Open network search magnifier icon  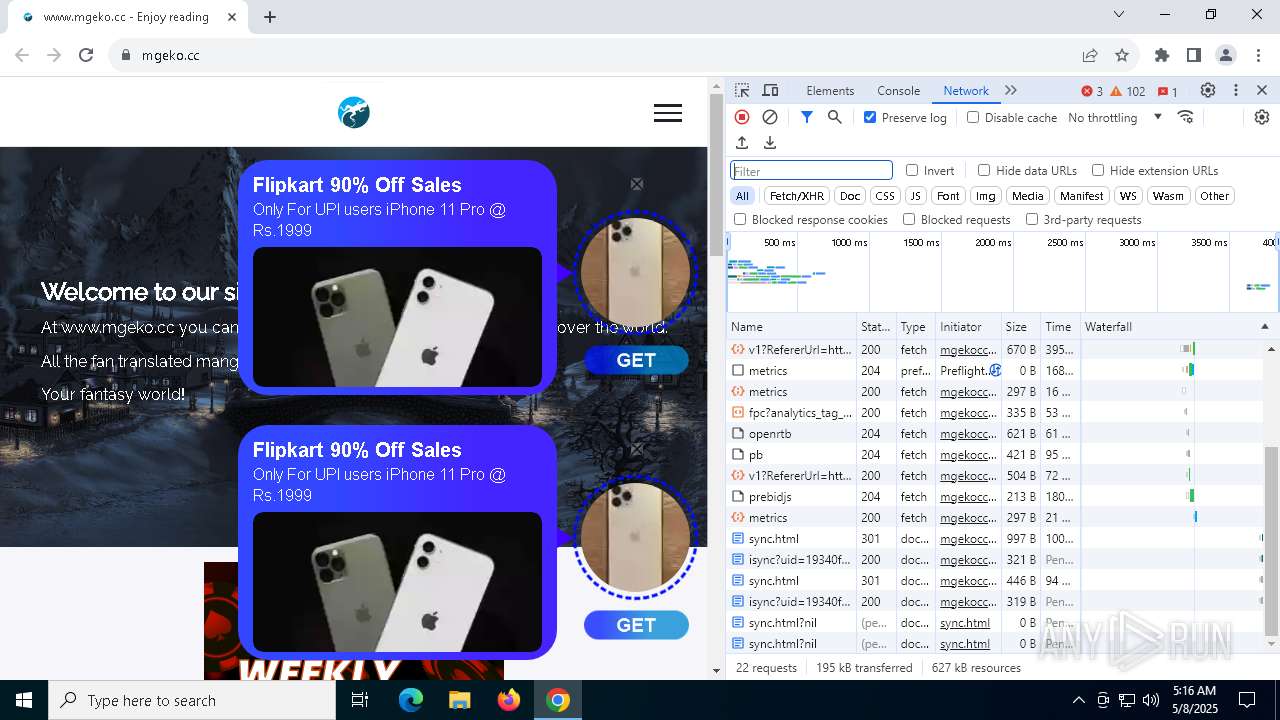(835, 117)
